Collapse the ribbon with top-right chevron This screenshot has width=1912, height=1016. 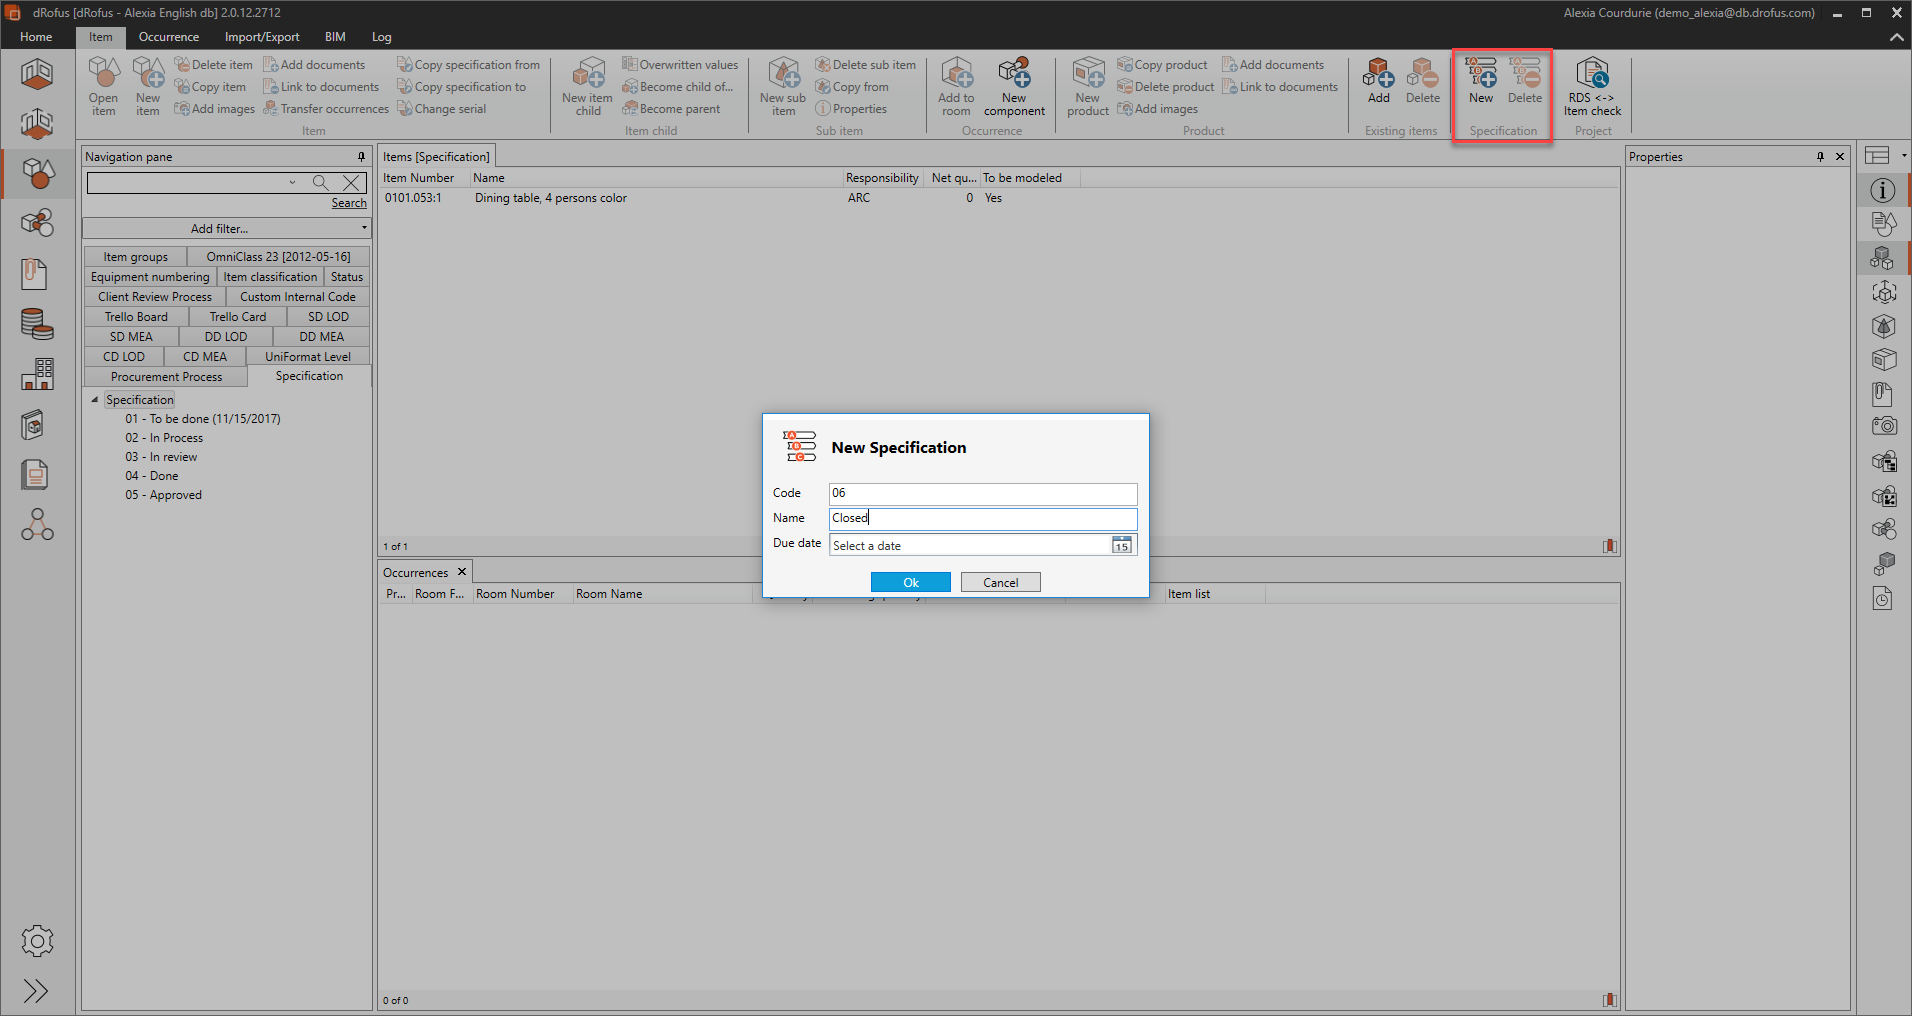tap(1896, 37)
